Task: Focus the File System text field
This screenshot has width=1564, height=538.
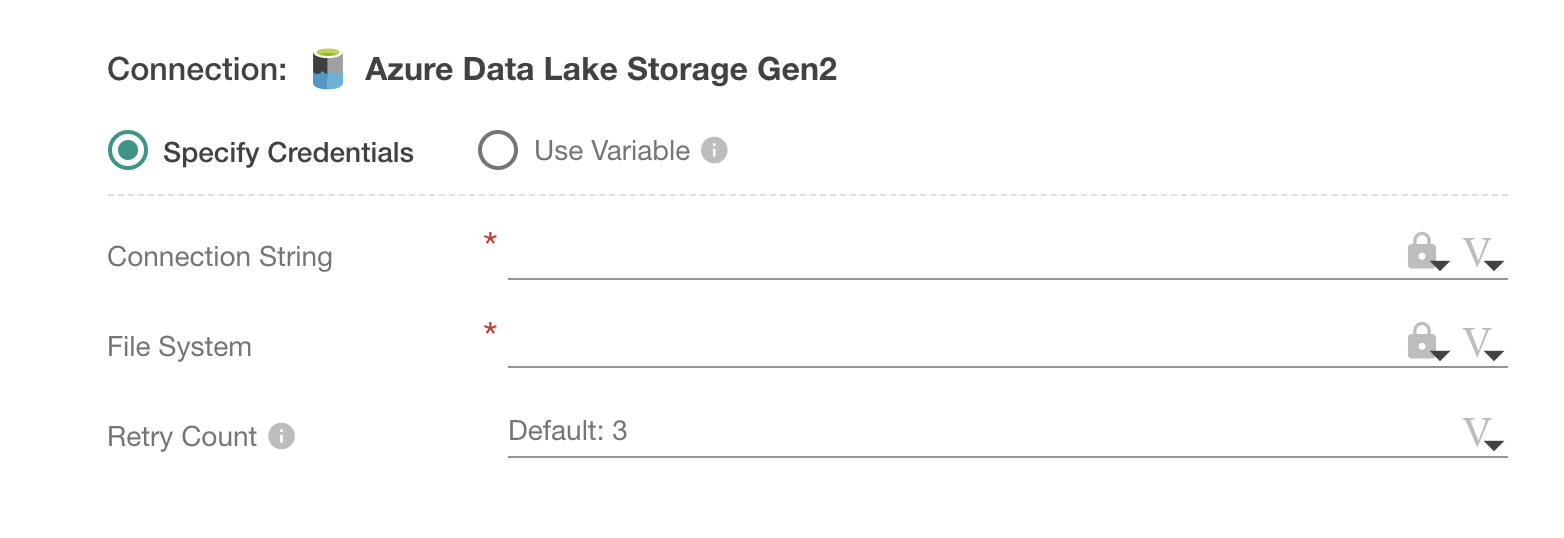Action: point(950,345)
